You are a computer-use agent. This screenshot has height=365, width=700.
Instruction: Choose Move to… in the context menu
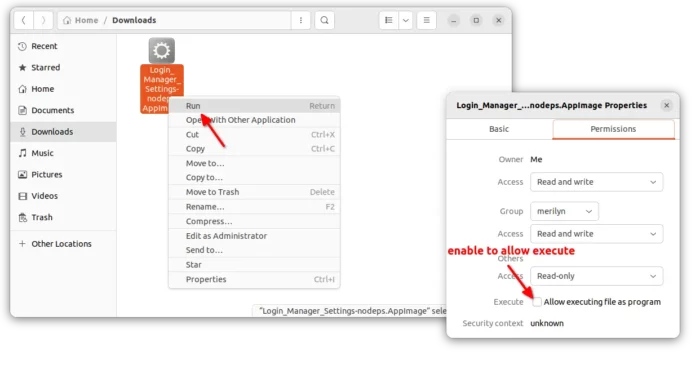click(x=254, y=163)
